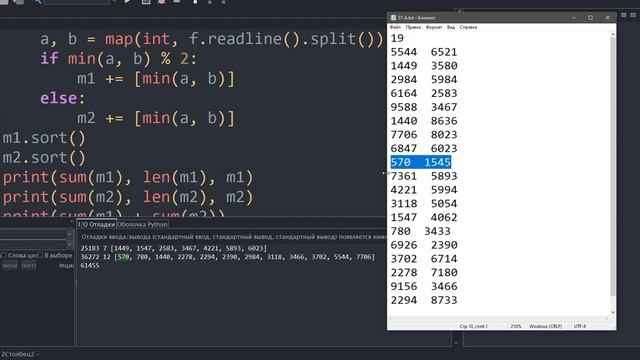Switch to the I/O Отладки tab
Image resolution: width=640 pixels, height=360 pixels.
click(96, 224)
